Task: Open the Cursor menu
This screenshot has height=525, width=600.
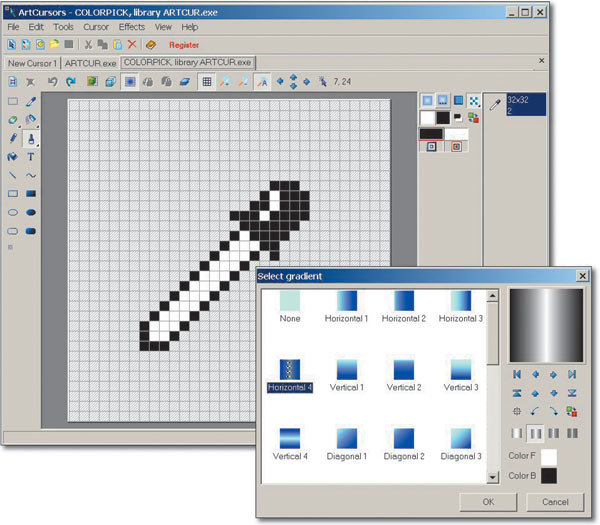Action: tap(96, 27)
